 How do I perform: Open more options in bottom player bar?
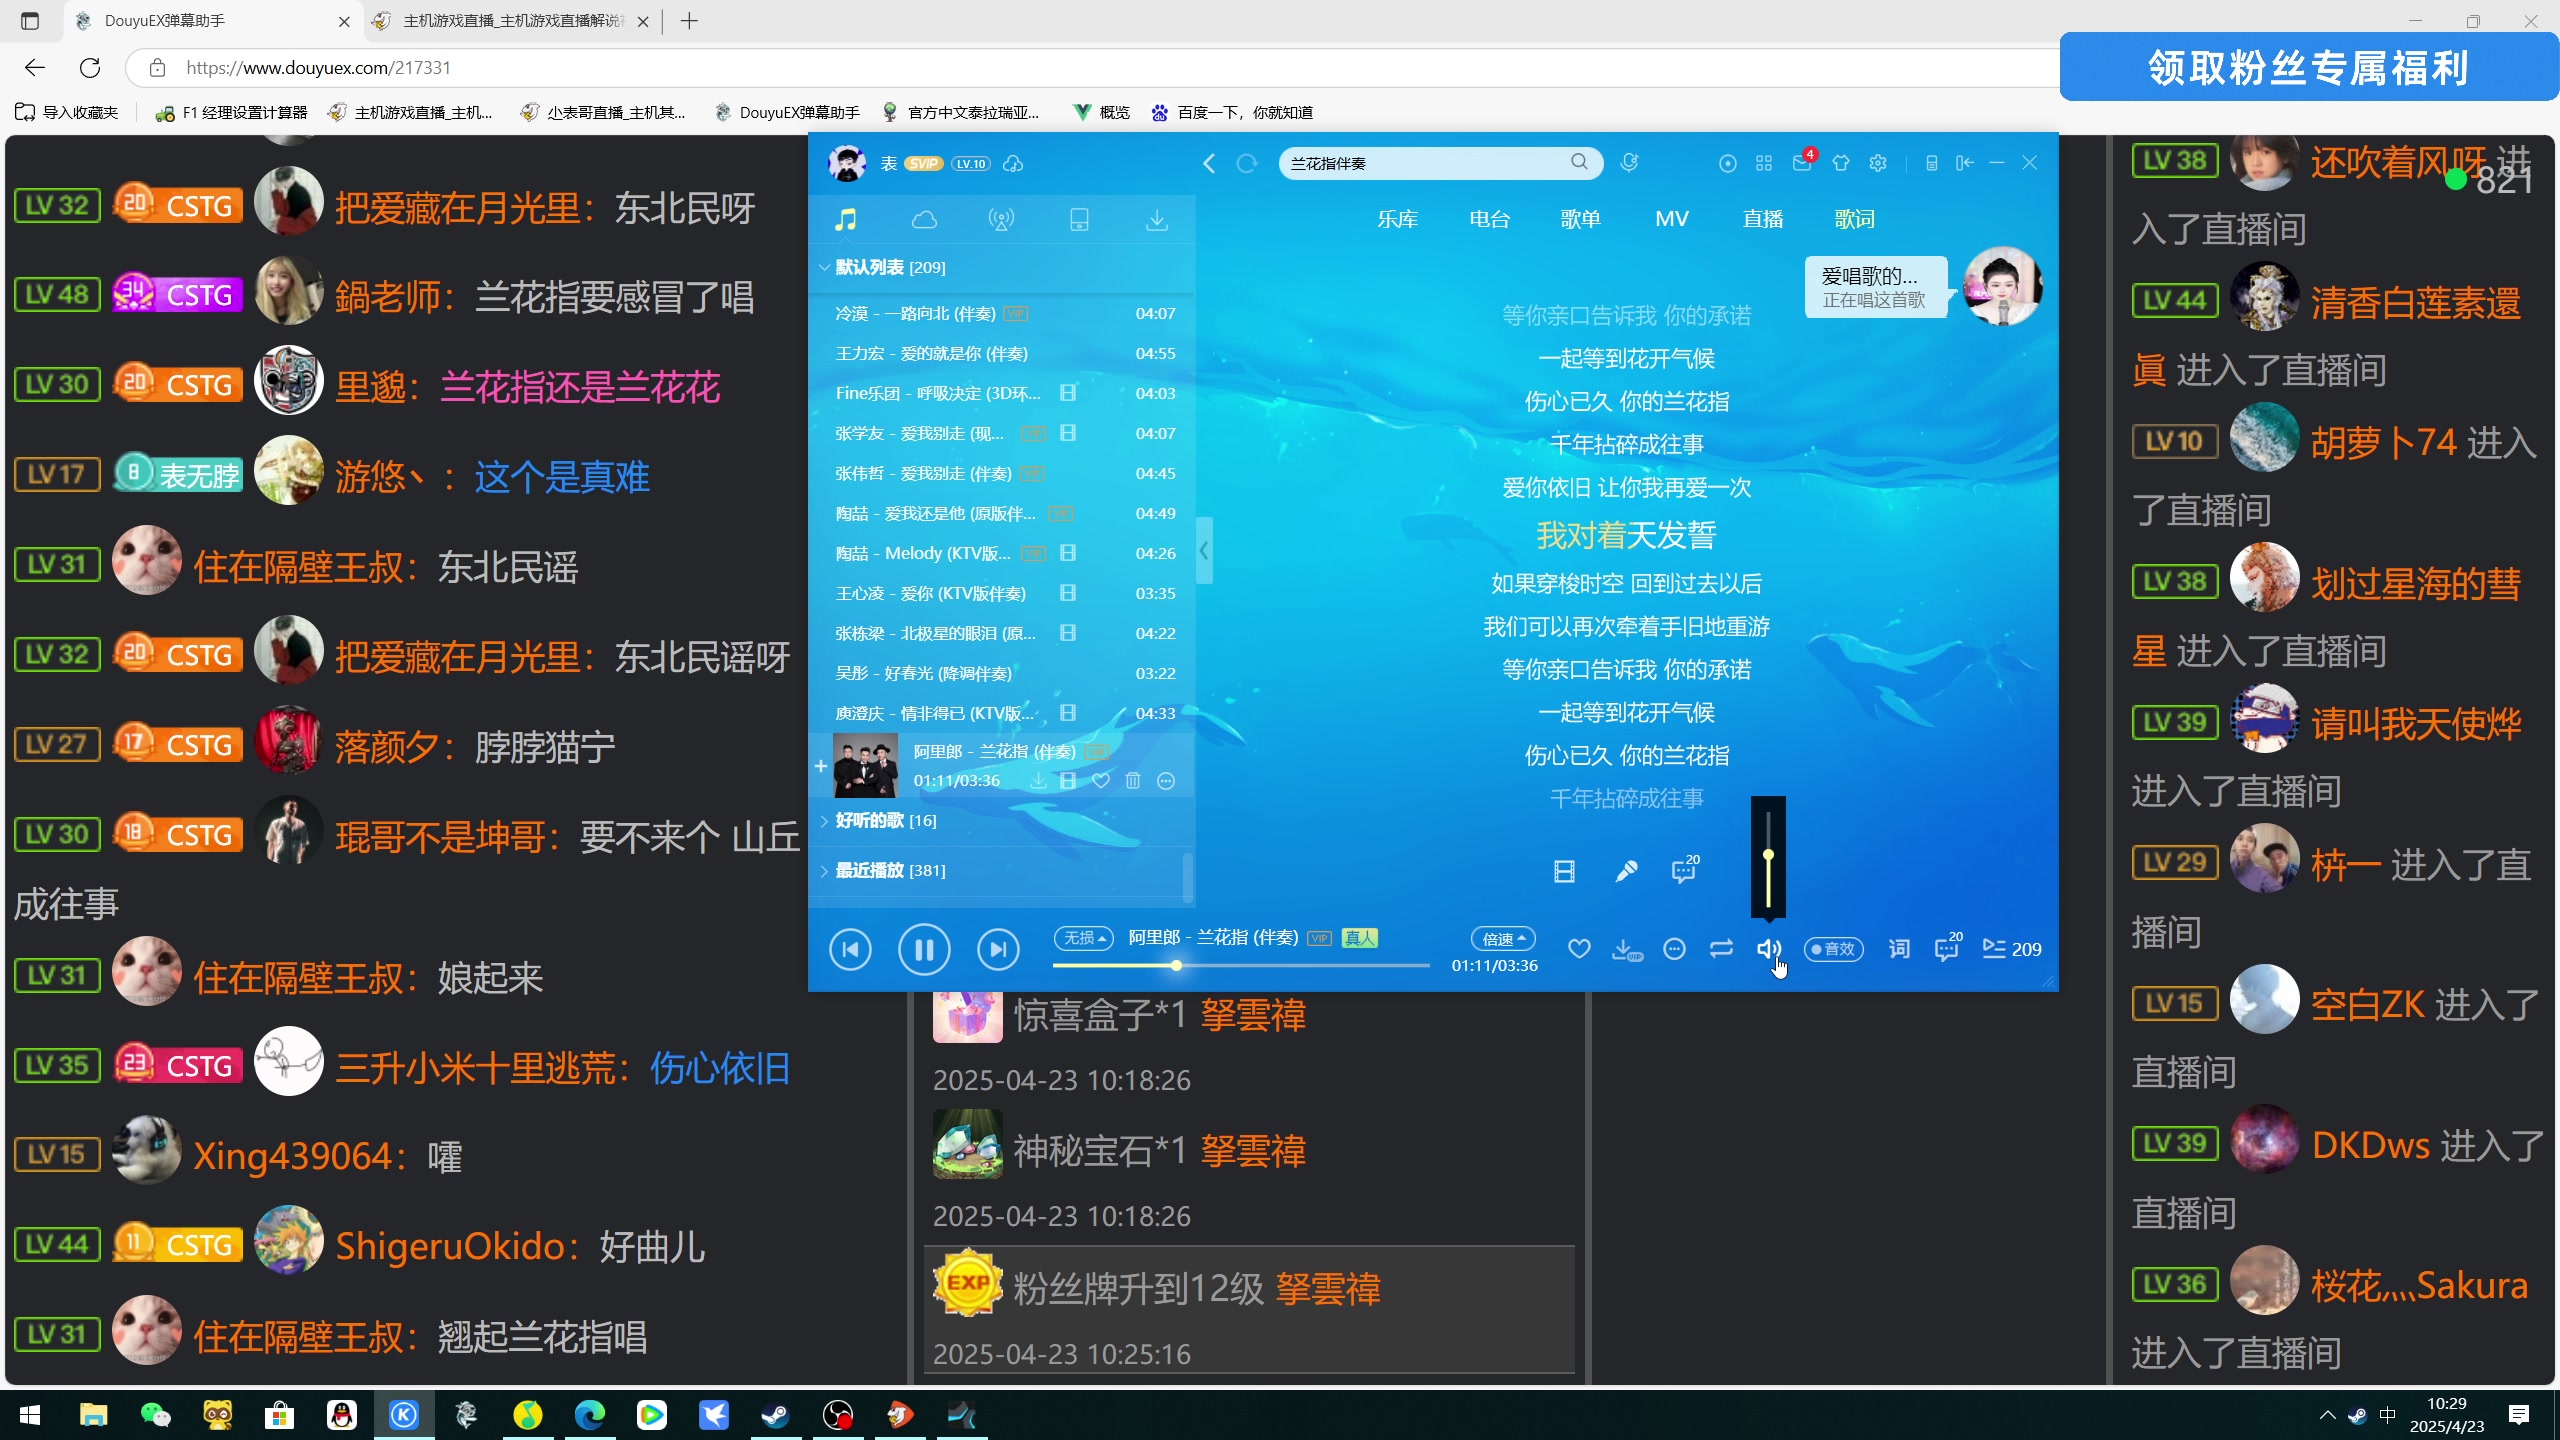point(1674,949)
